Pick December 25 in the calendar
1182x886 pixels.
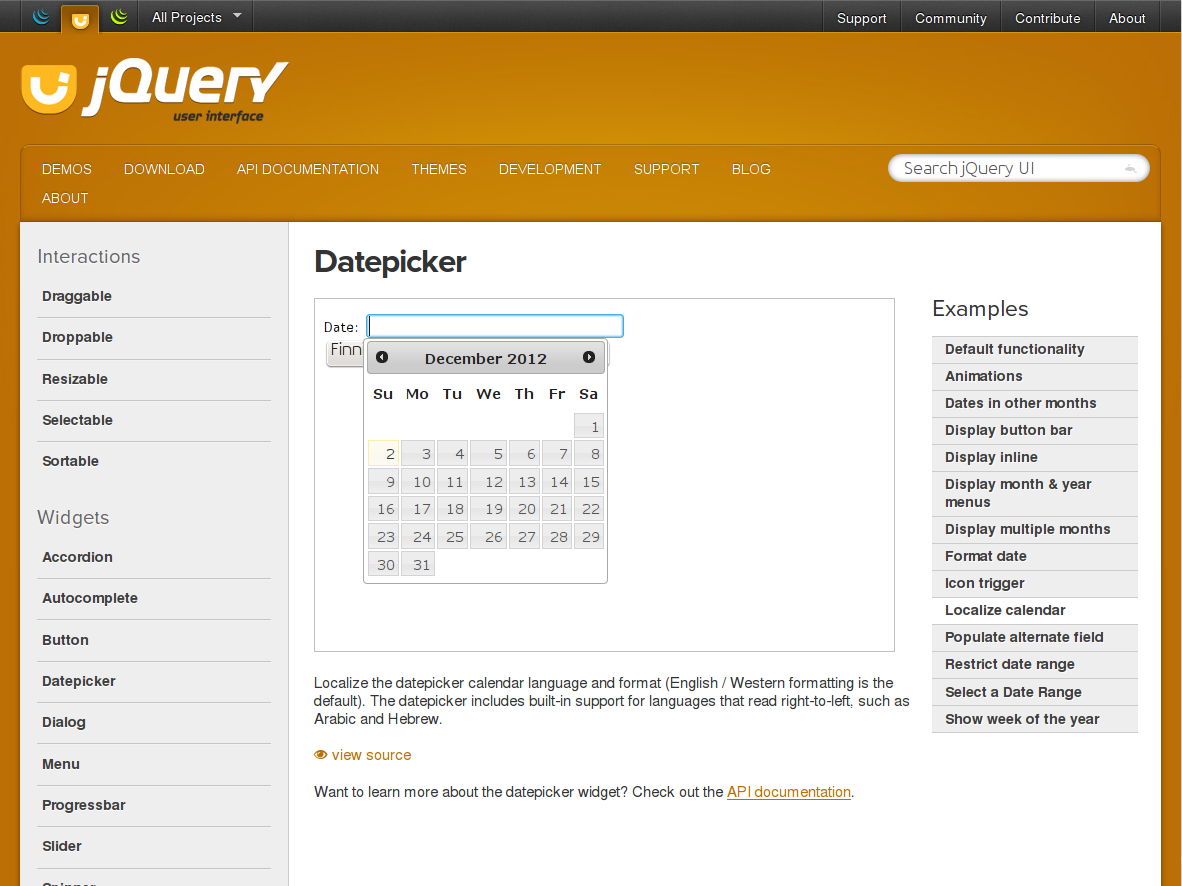click(x=452, y=536)
